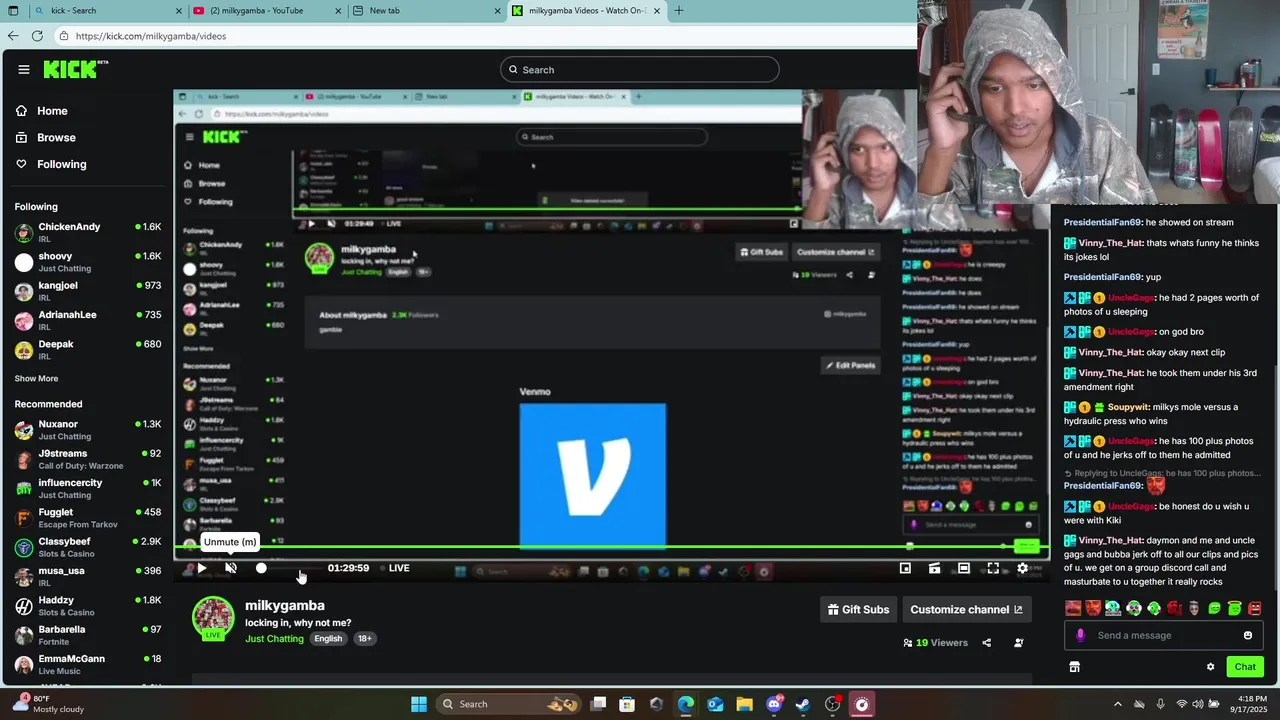Screen dimensions: 1280x720
Task: Open Barbarella recommended channel
Action: click(x=88, y=635)
